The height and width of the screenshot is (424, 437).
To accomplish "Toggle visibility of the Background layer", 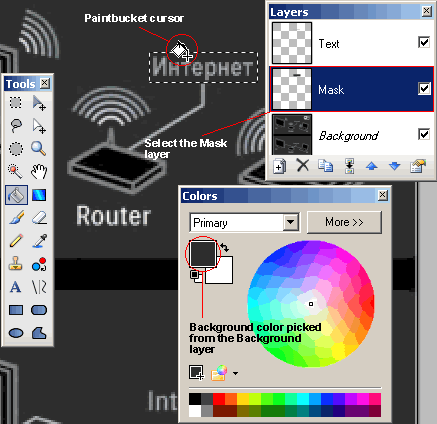I will coord(424,134).
